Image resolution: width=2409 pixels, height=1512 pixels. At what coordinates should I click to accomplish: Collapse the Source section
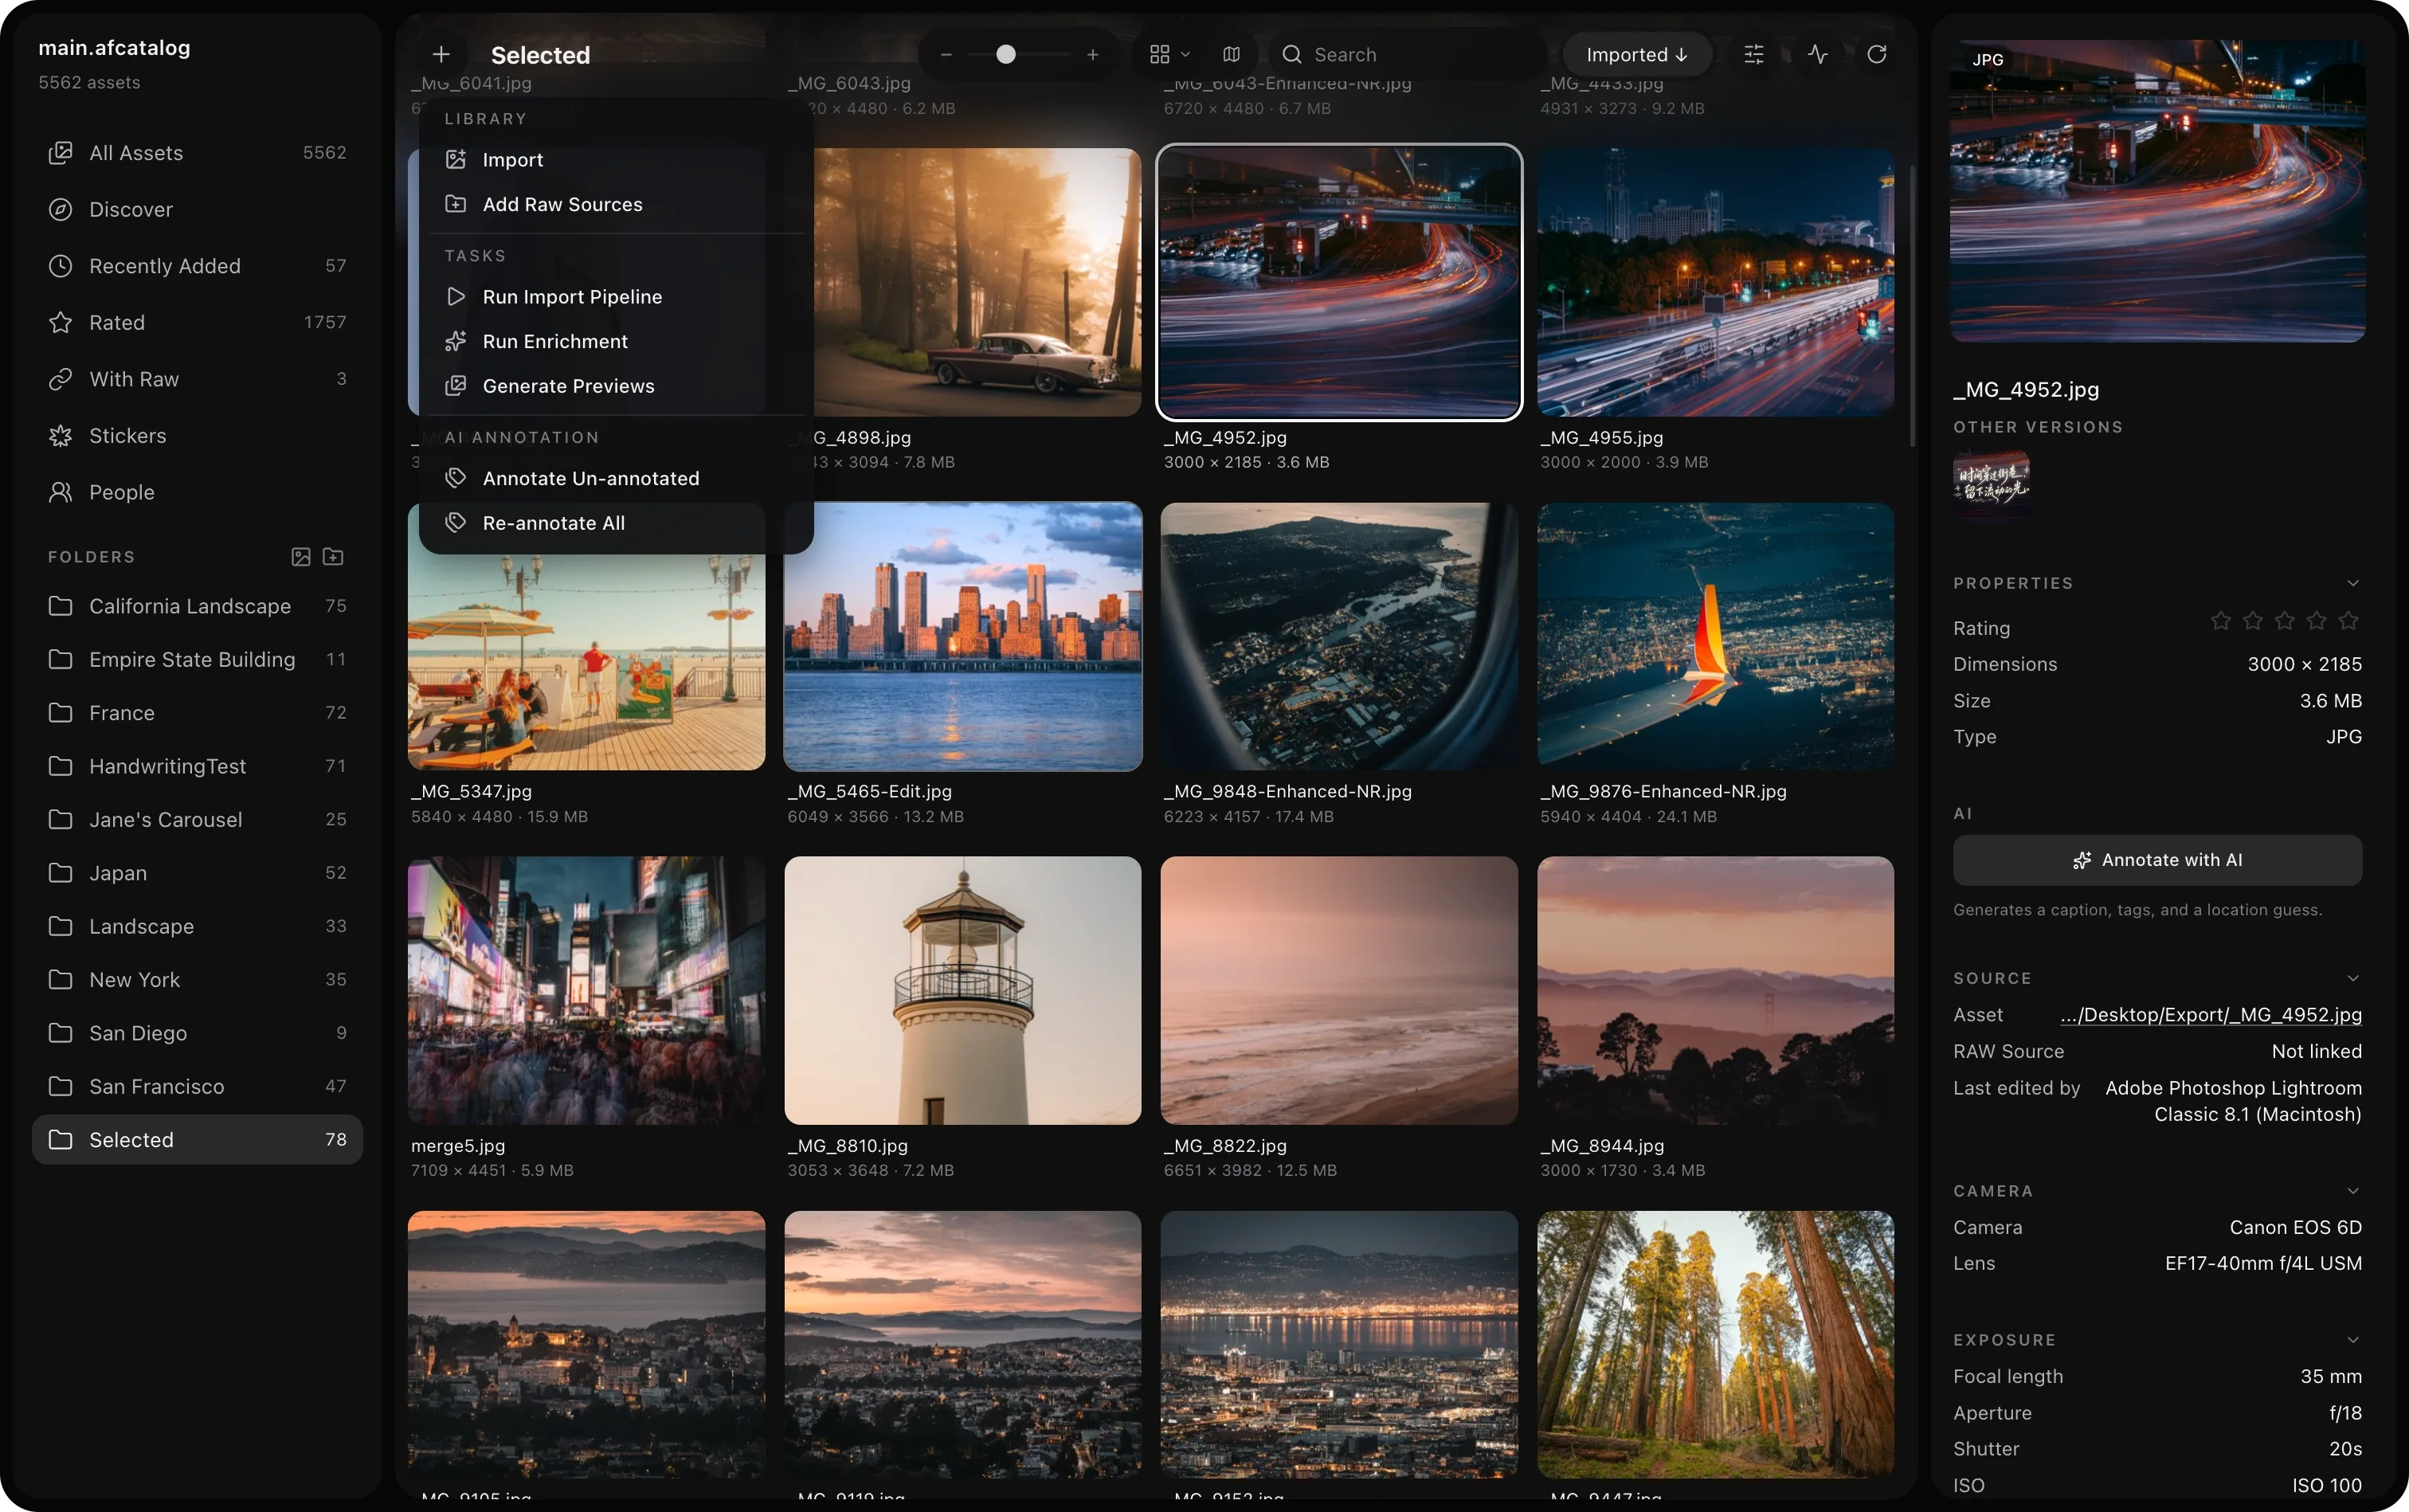pos(2353,978)
